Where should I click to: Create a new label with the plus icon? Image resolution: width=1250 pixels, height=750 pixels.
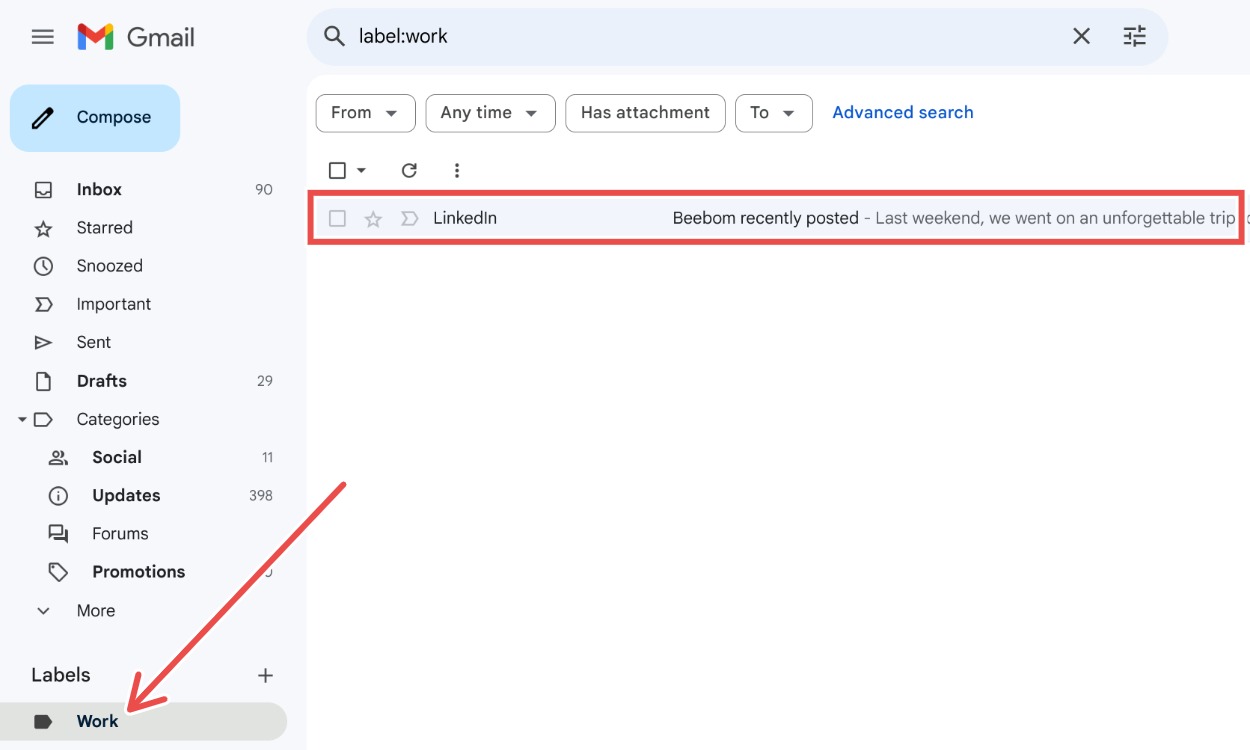point(265,675)
